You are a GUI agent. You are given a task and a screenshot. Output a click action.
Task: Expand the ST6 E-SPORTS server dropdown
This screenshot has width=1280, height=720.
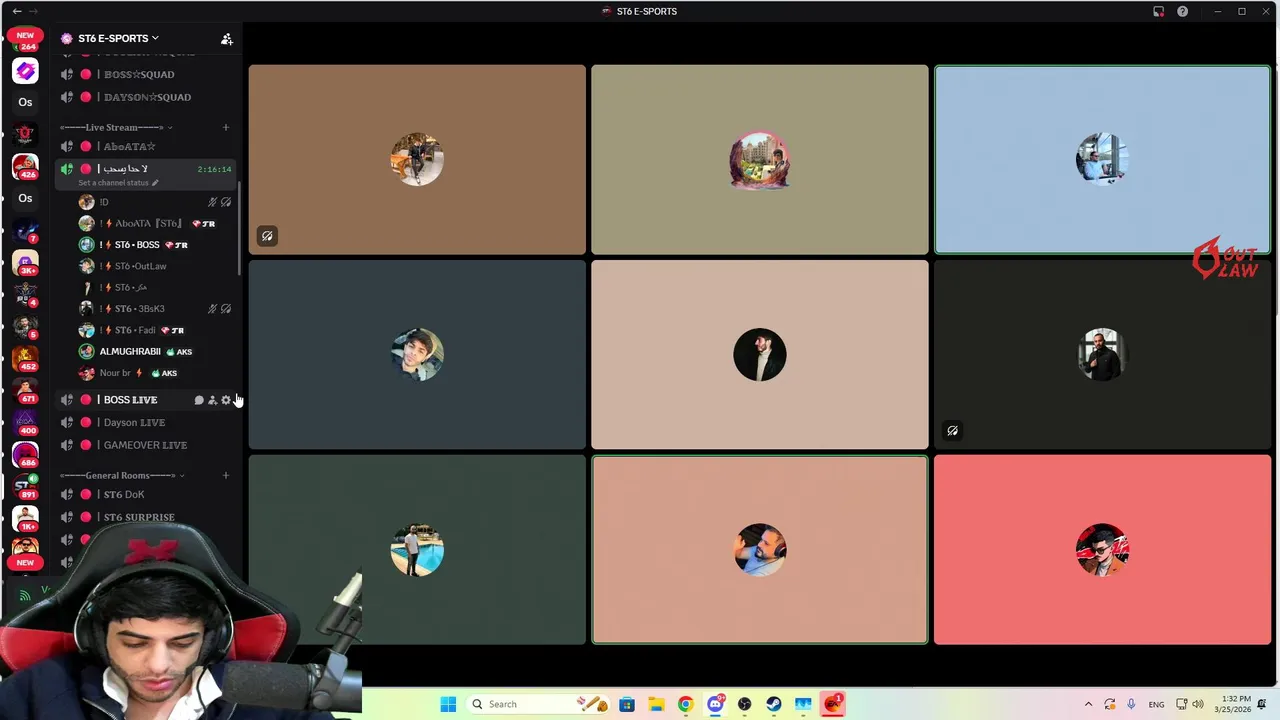[155, 38]
